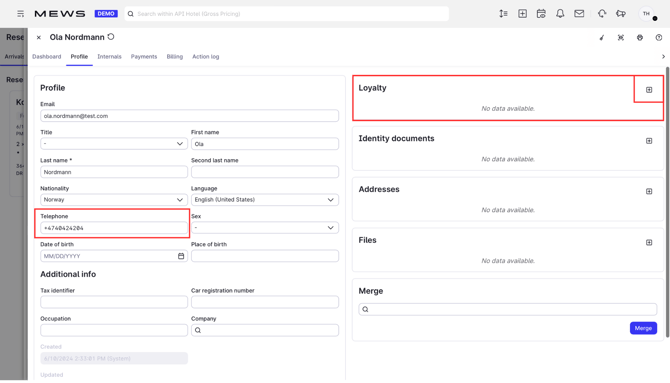Click the Second last name field

pos(265,172)
